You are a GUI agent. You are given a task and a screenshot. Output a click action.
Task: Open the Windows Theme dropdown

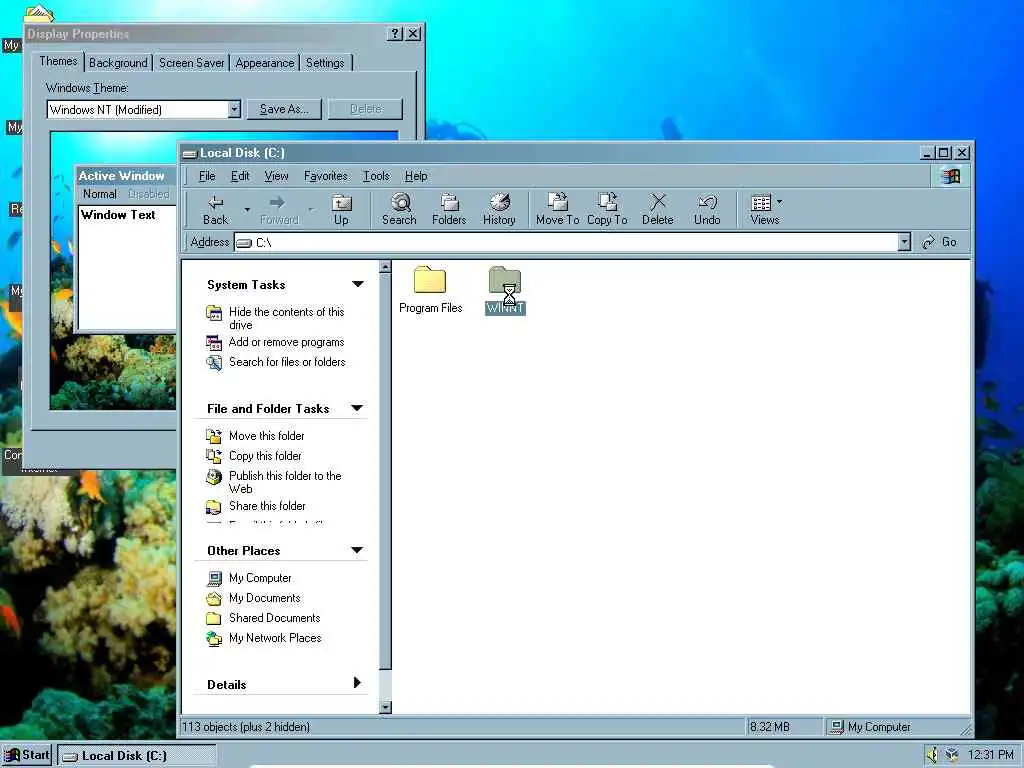[234, 109]
